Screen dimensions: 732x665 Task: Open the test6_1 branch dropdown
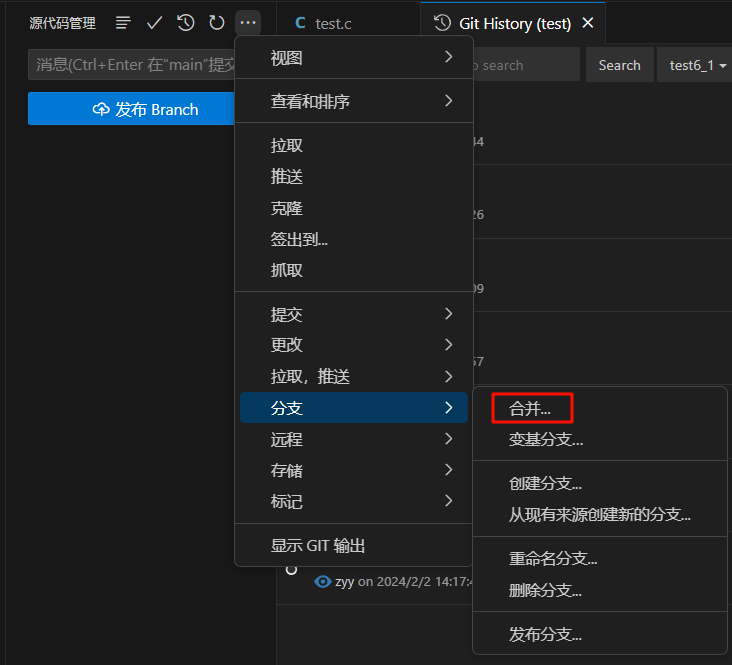(696, 65)
